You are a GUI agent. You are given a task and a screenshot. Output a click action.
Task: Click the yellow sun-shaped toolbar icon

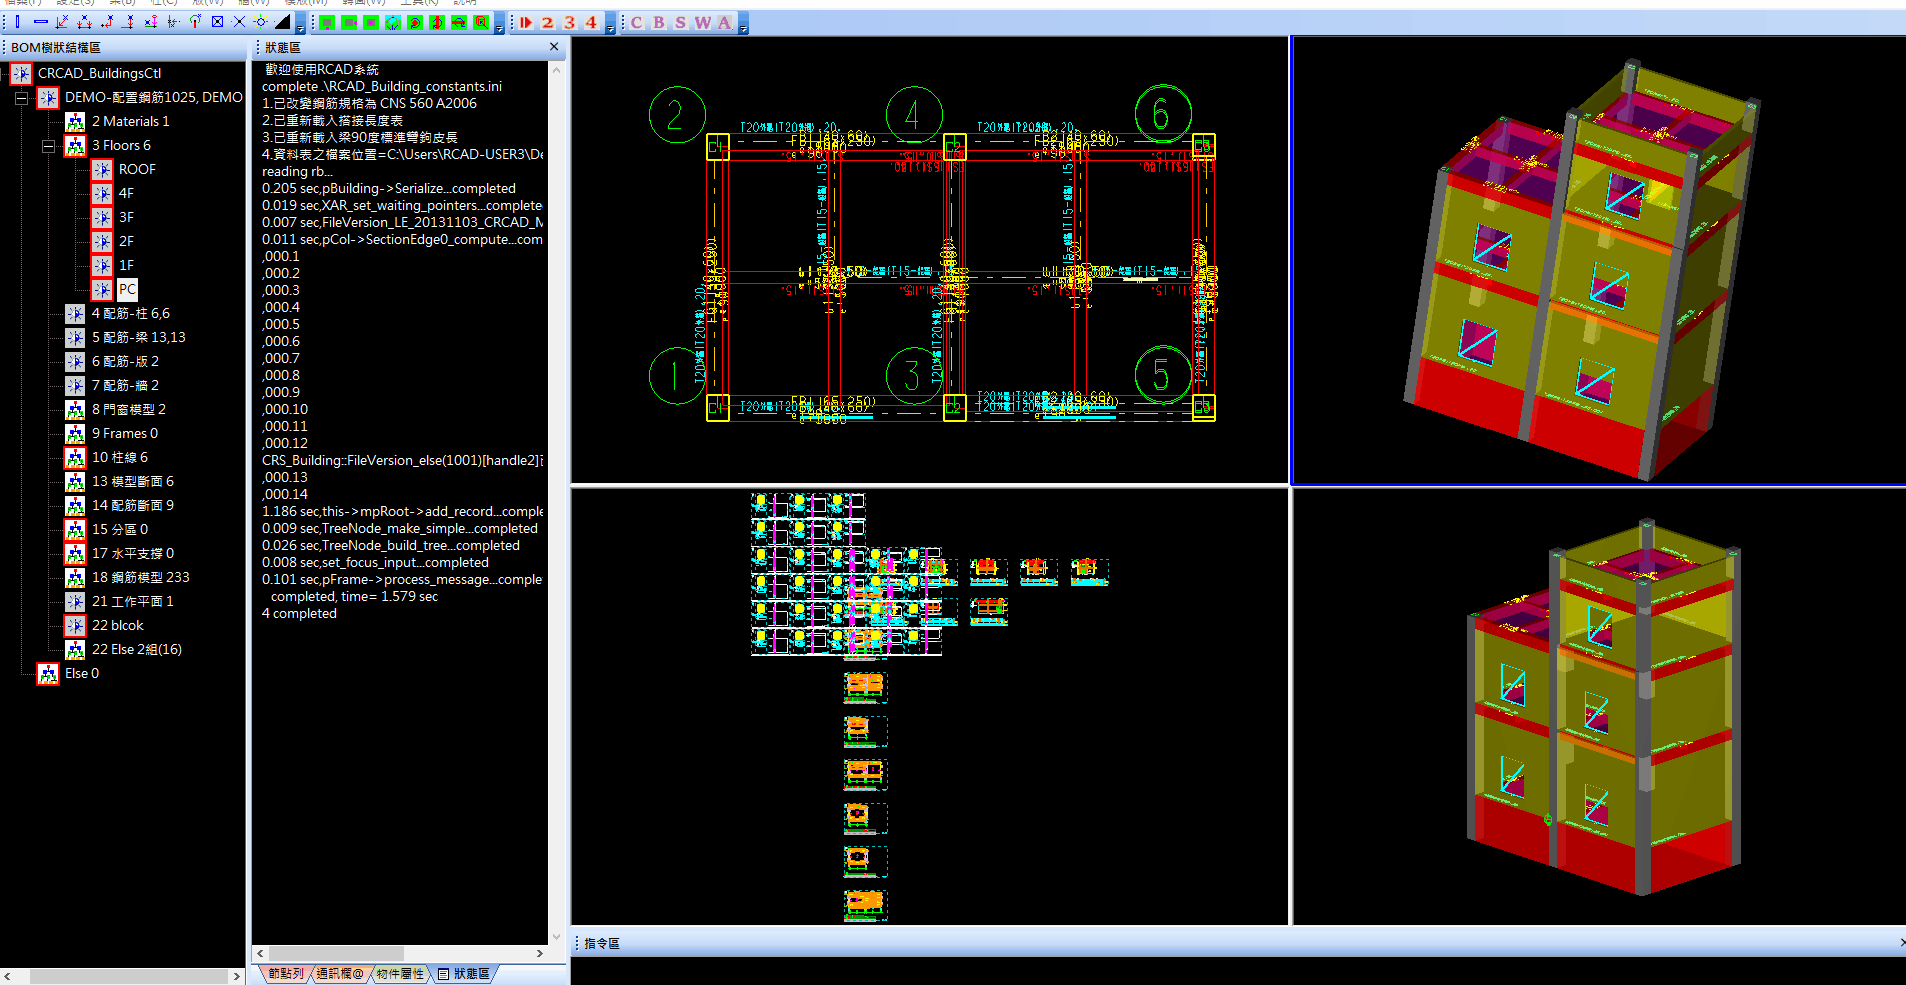(x=261, y=22)
